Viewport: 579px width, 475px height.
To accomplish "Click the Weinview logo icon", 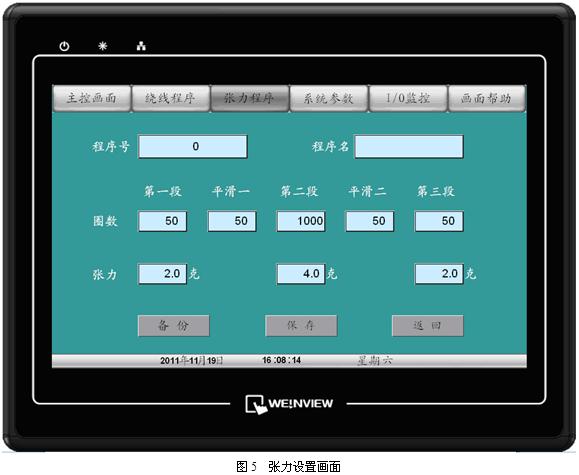I will [256, 404].
